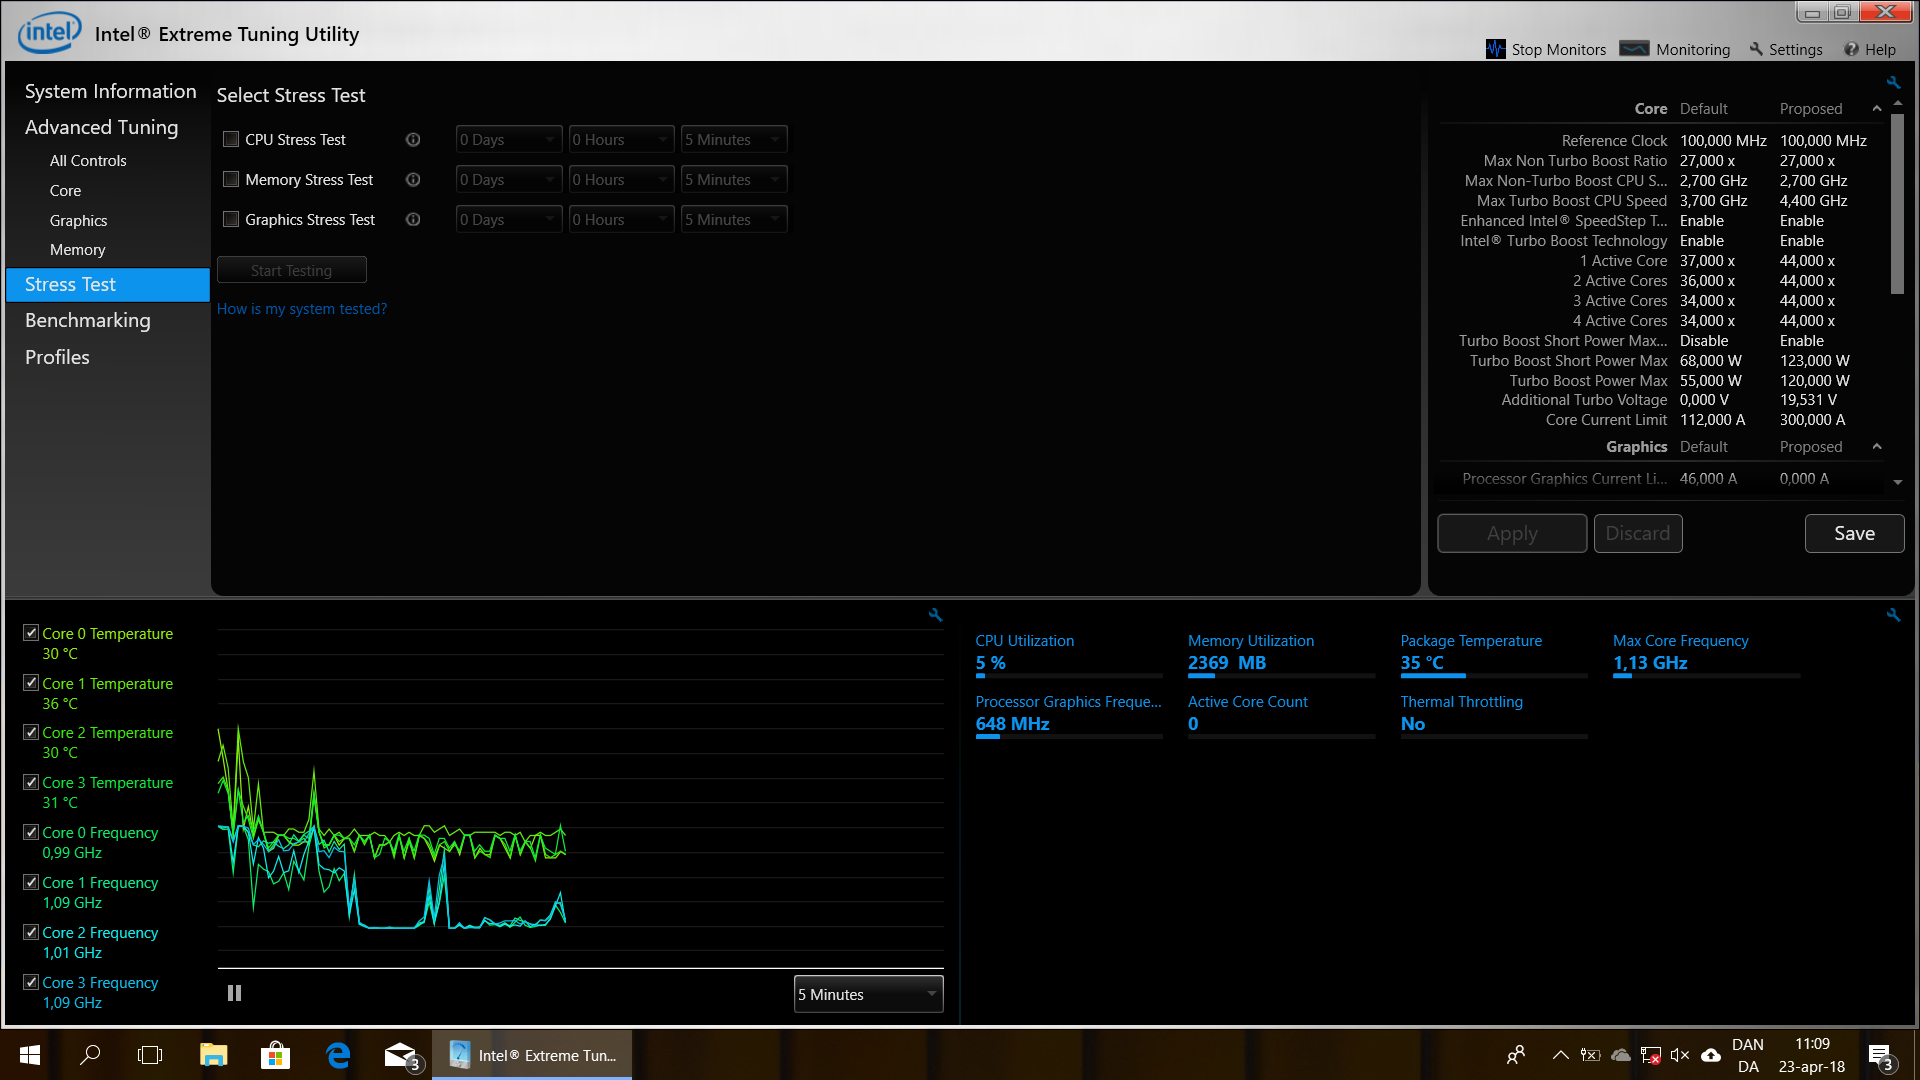Select All Controls under Advanced Tuning
The image size is (1920, 1080).
(88, 161)
